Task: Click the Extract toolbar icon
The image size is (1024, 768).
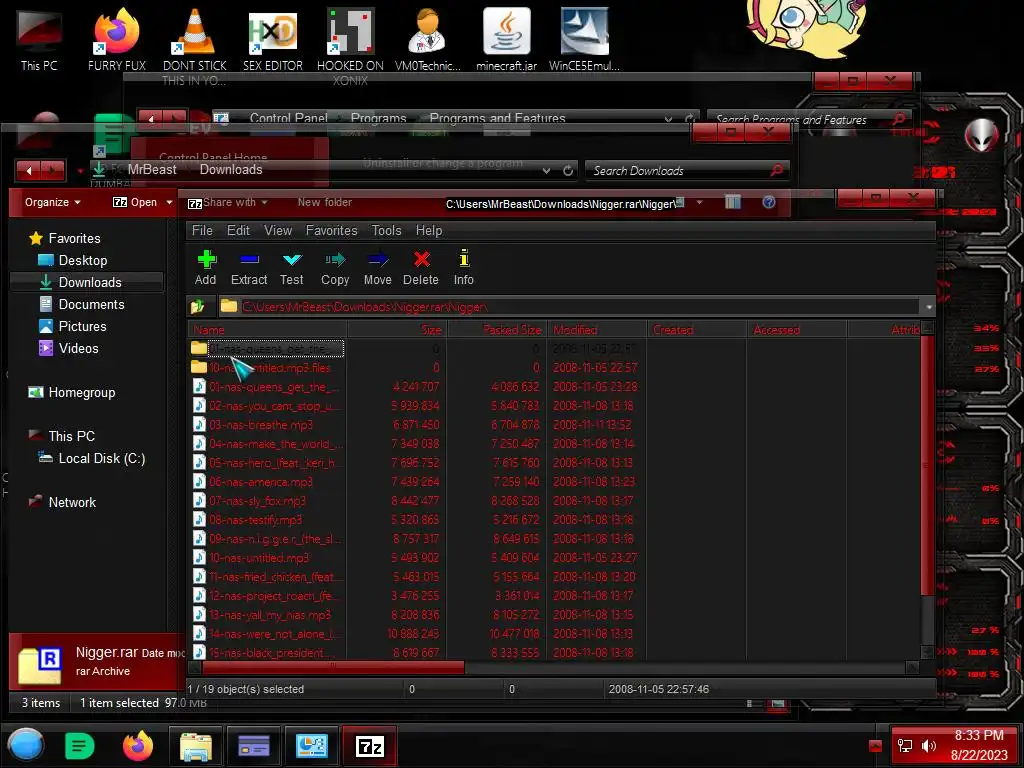Action: point(249,268)
